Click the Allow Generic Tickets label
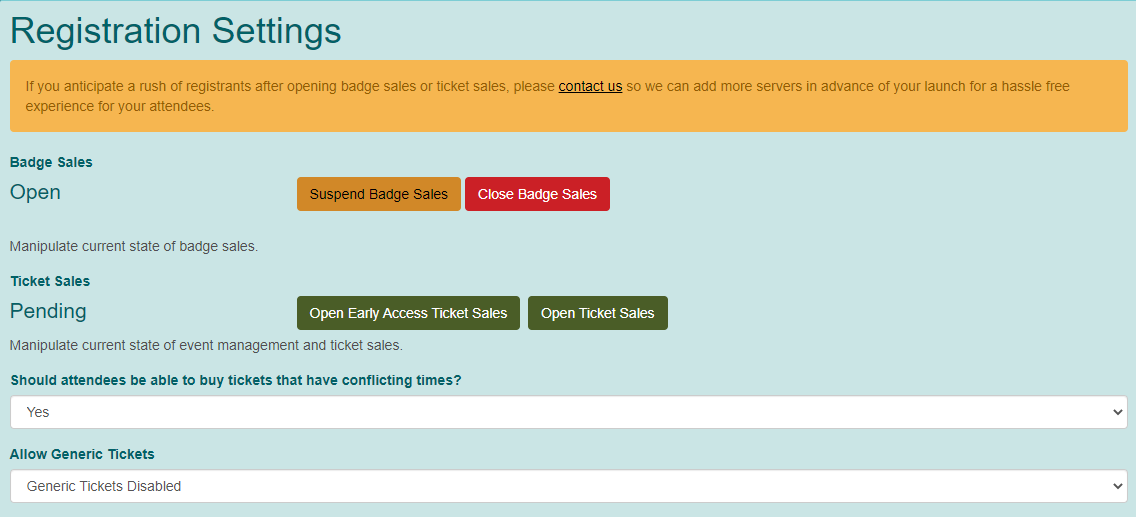Image resolution: width=1136 pixels, height=517 pixels. tap(82, 454)
